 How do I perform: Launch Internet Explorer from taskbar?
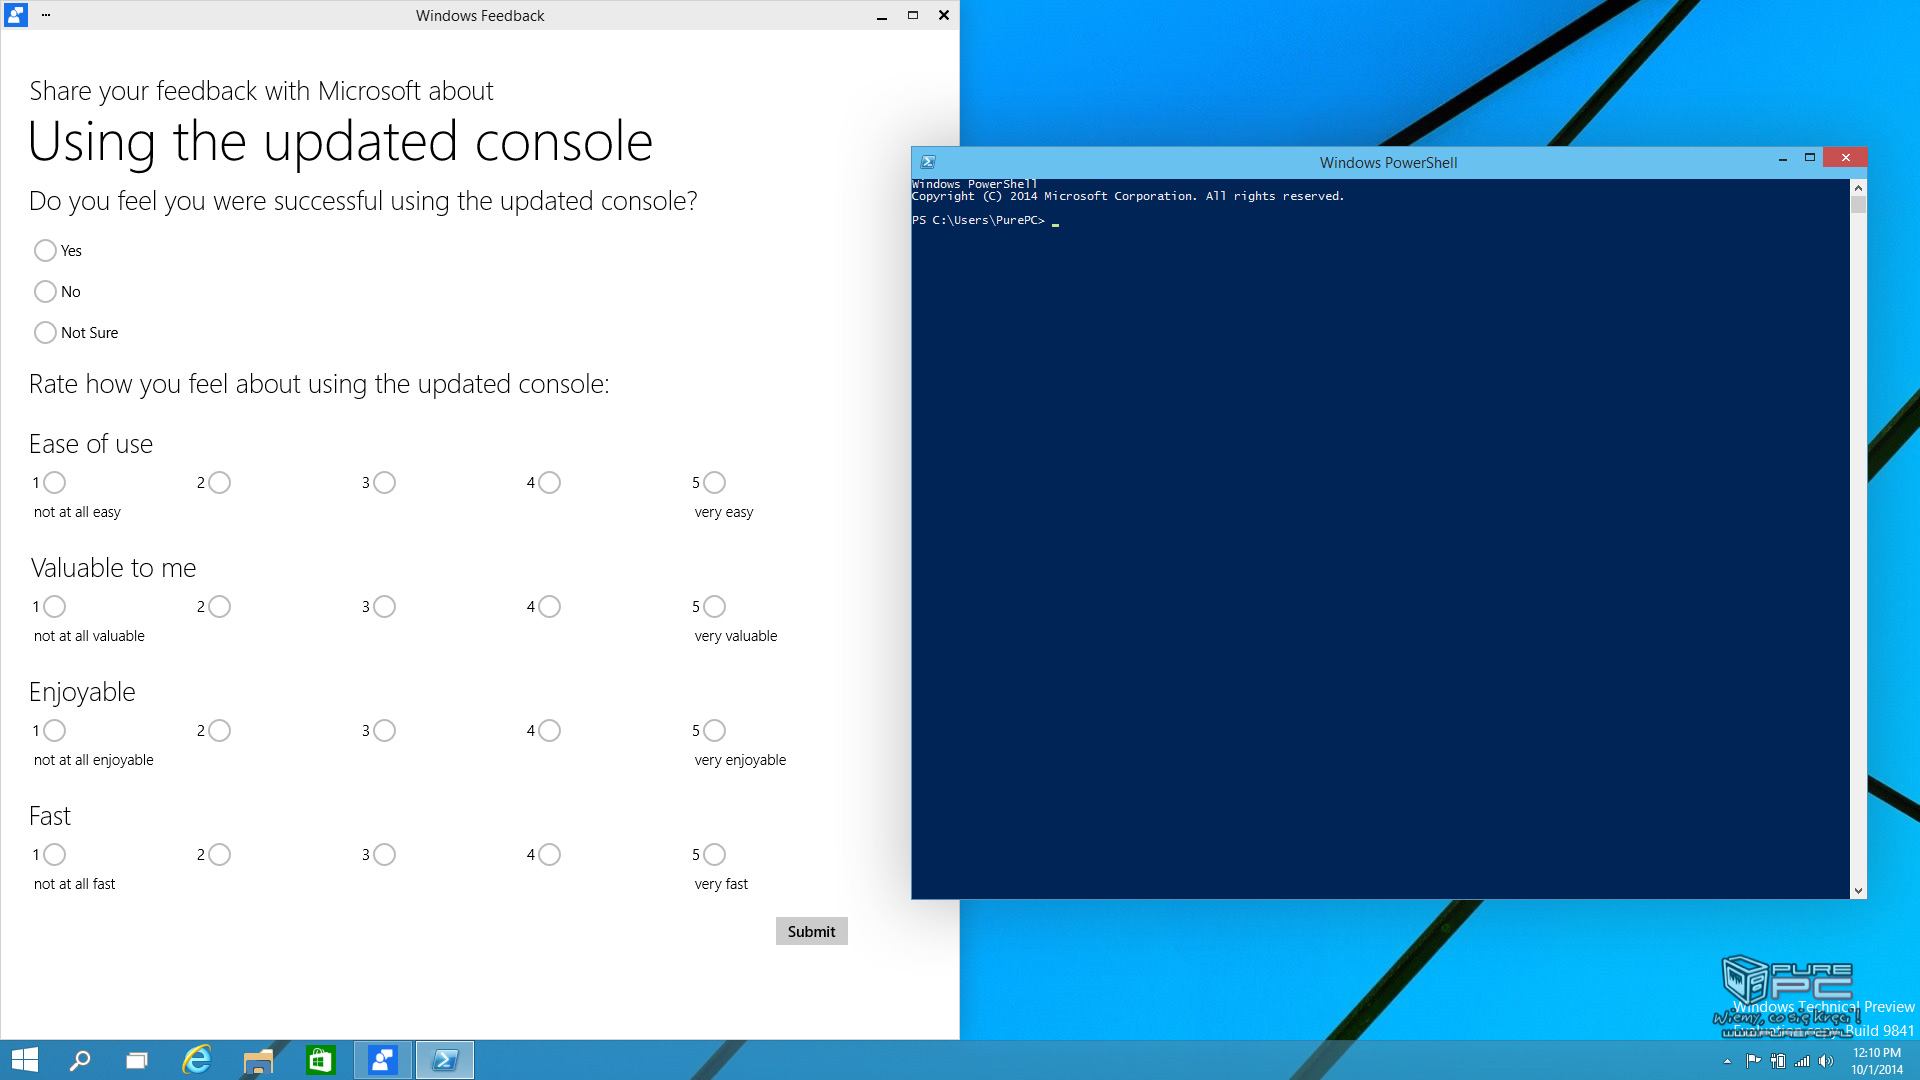click(197, 1060)
